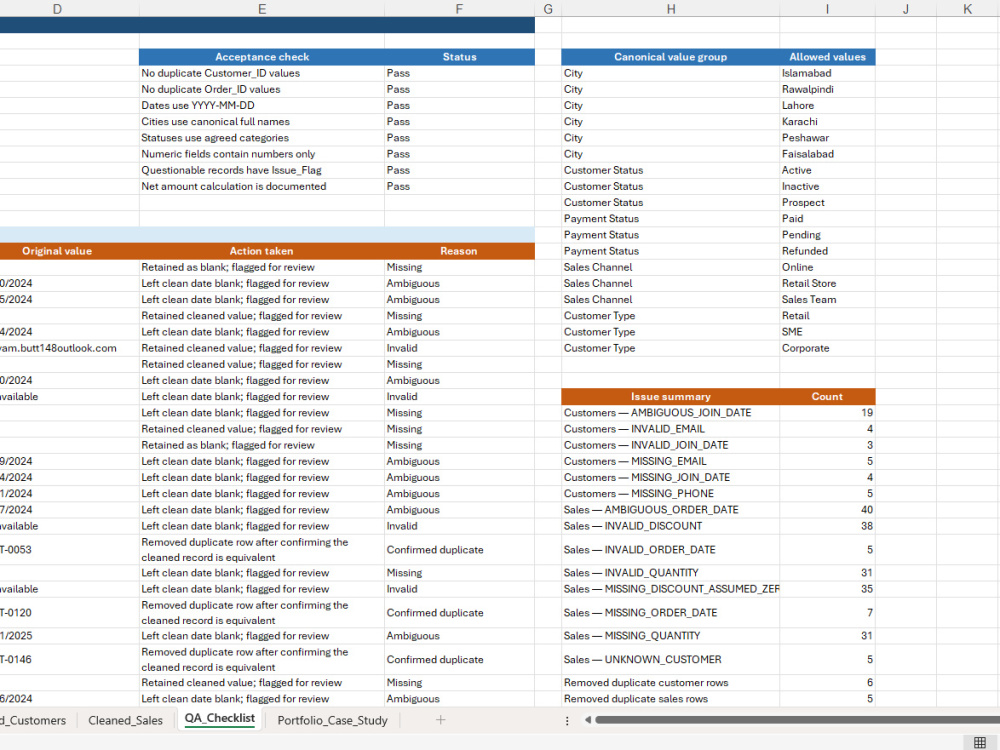Select 'Removed duplicate sales rows' cell
The width and height of the screenshot is (1000, 750).
pyautogui.click(x=670, y=699)
